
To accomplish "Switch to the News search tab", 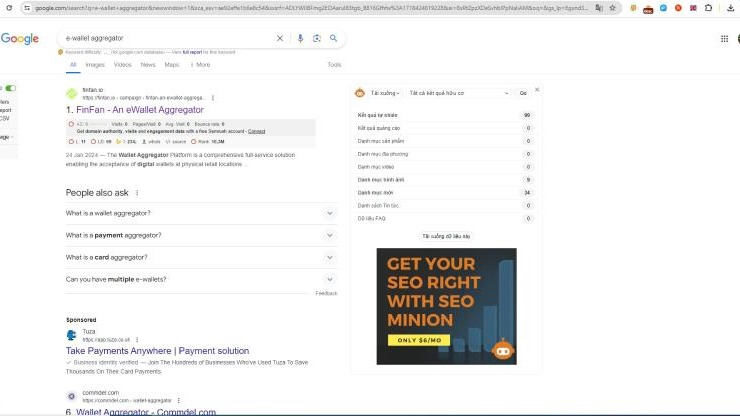I will 148,65.
